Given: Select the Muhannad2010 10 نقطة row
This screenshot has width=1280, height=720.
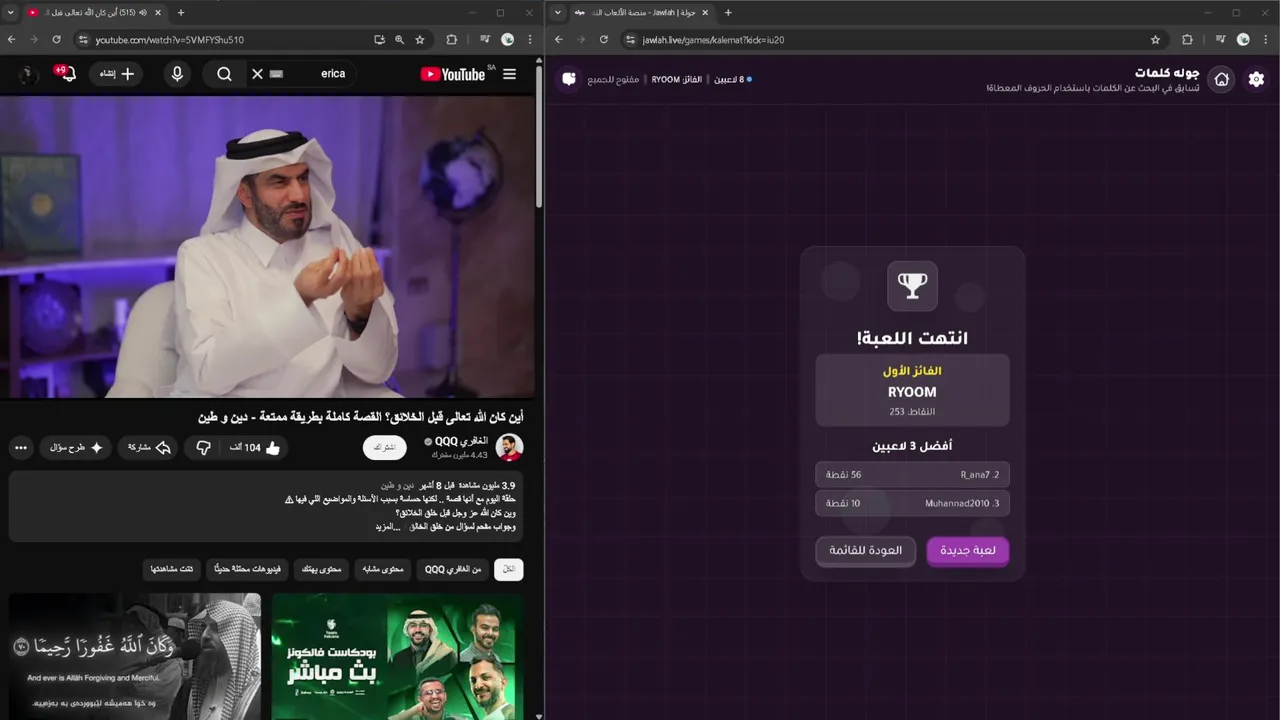Looking at the screenshot, I should tap(912, 503).
